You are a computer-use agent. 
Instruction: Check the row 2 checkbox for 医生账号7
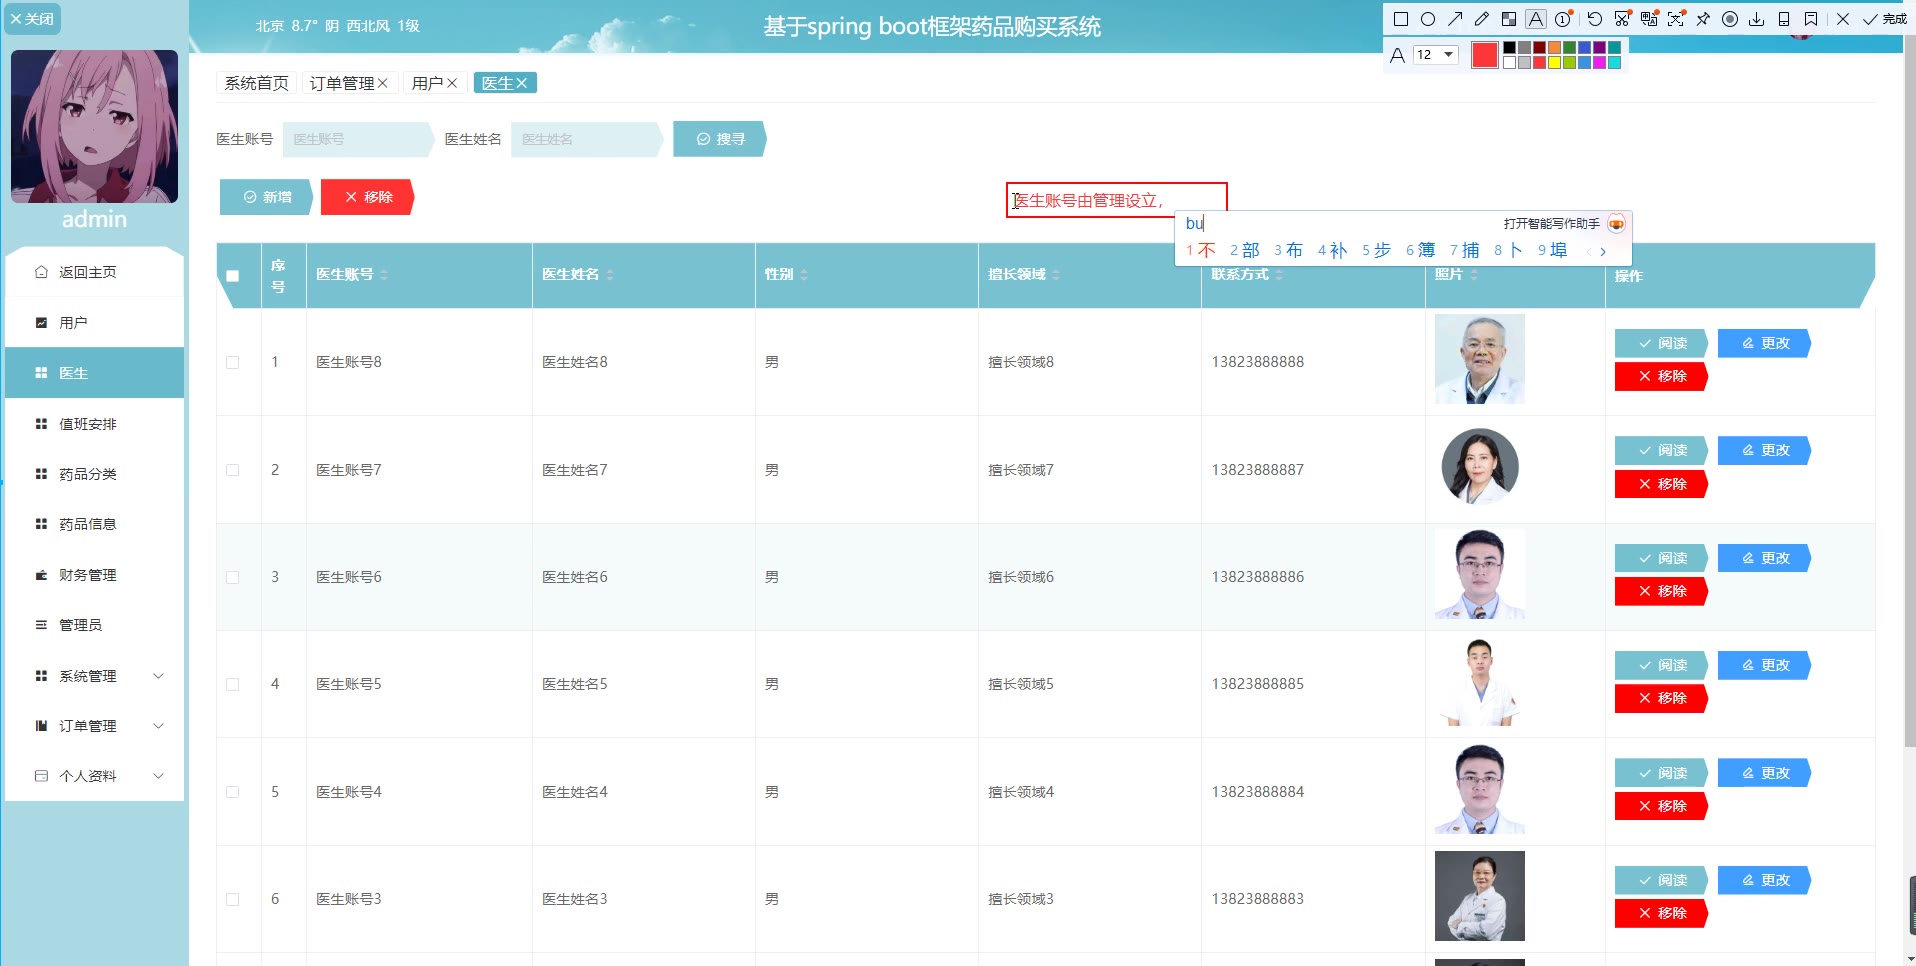click(x=233, y=470)
